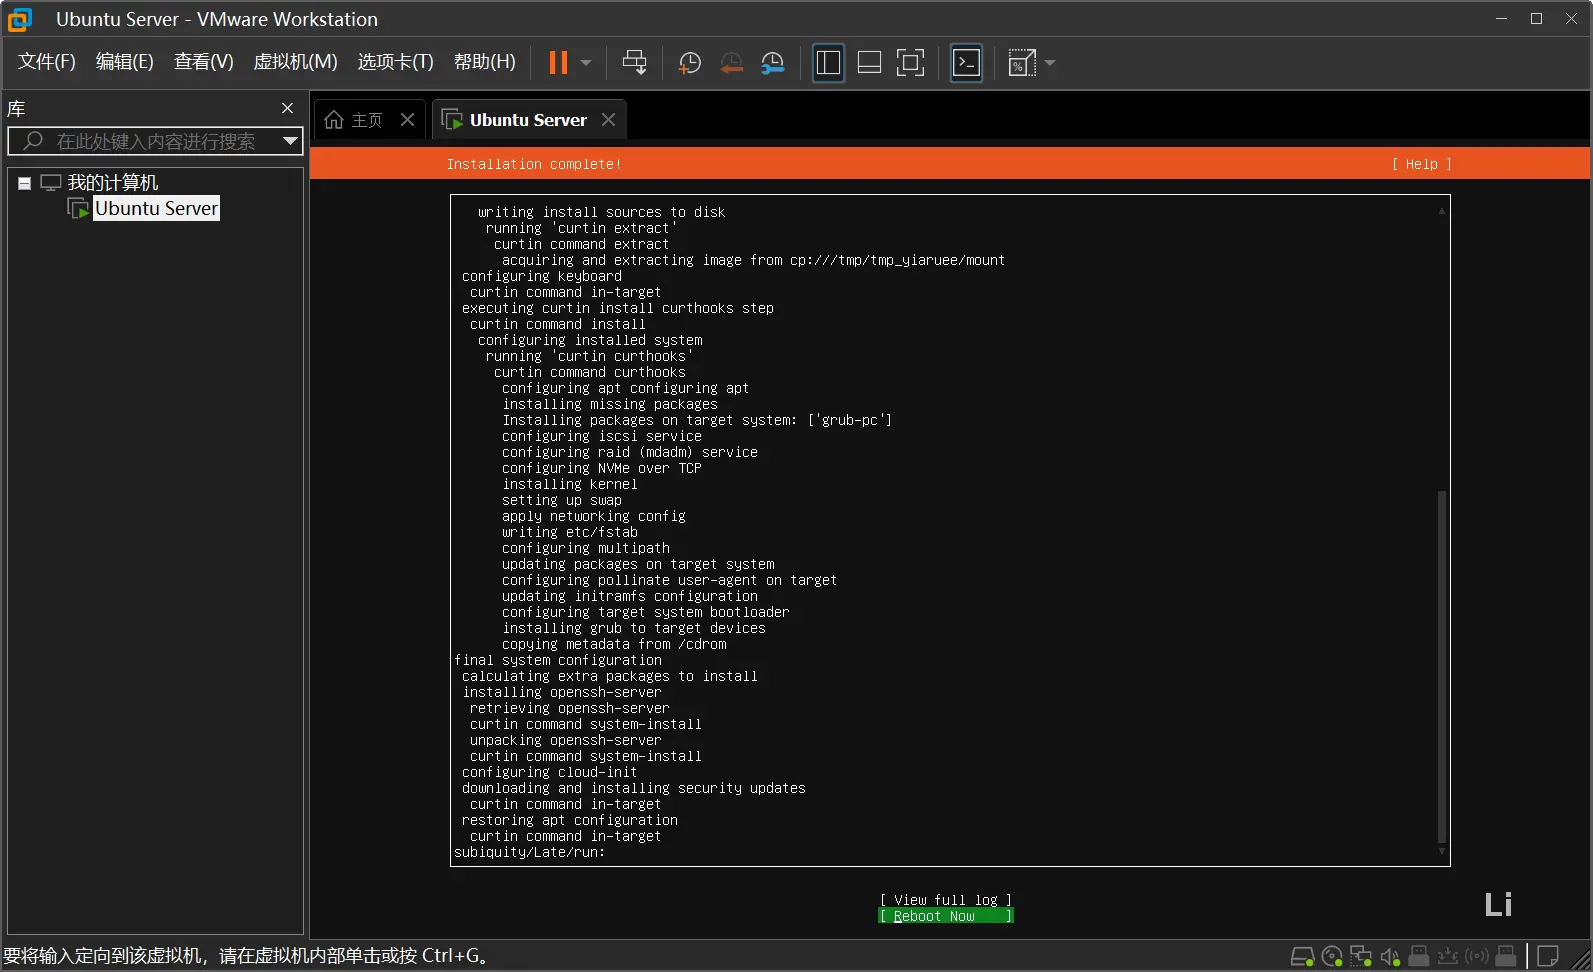Take a snapshot with the clock-plus icon

(x=689, y=63)
